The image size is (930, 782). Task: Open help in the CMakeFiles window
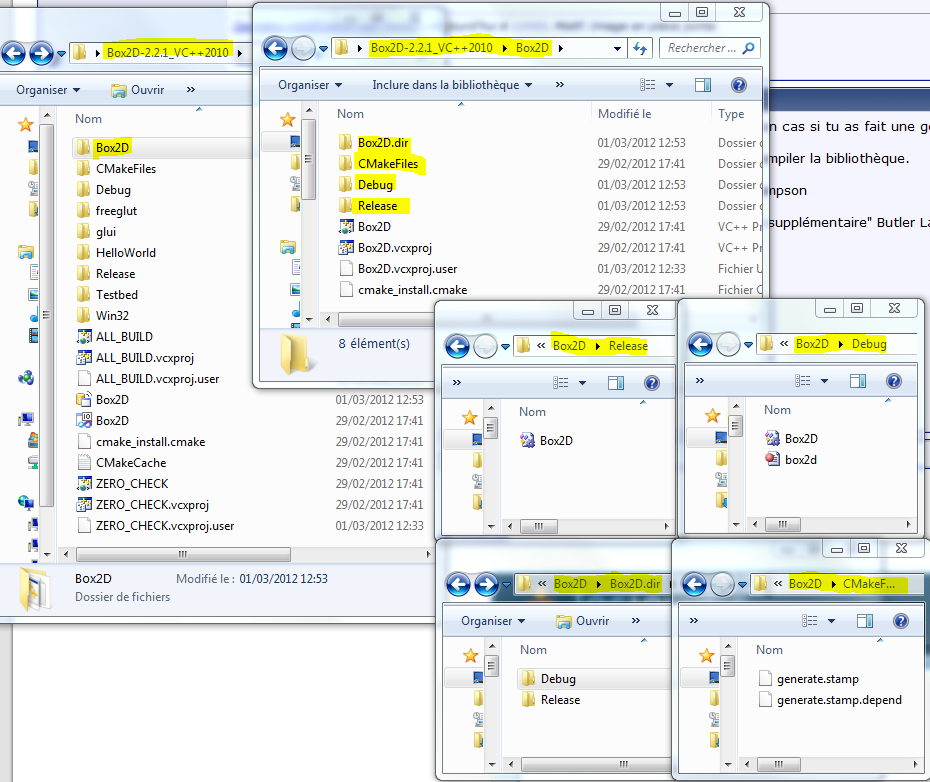900,621
